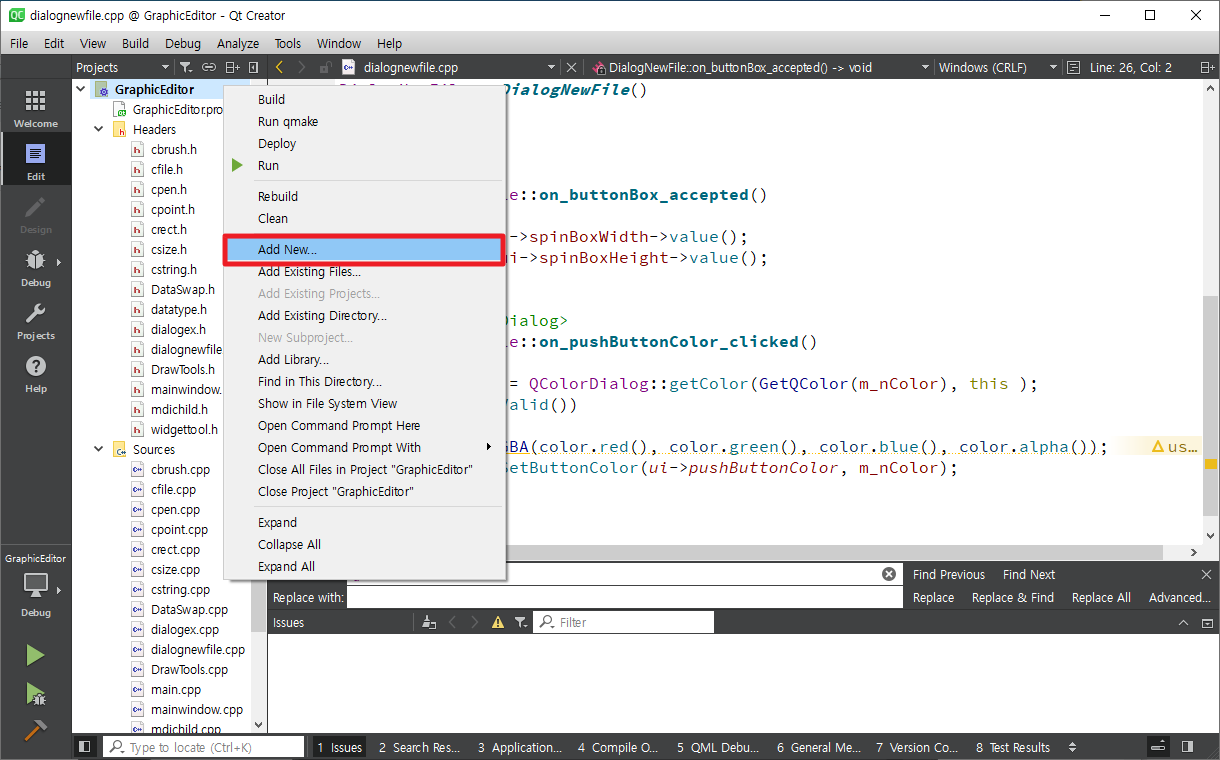1220x760 pixels.
Task: Clear the Find field text
Action: point(889,574)
